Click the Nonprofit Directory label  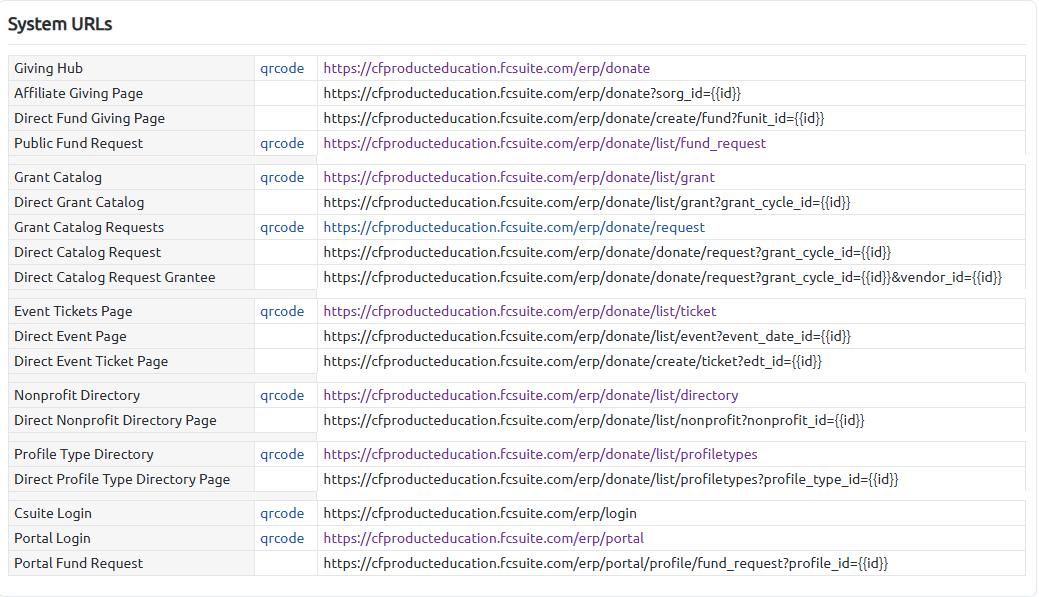77,395
